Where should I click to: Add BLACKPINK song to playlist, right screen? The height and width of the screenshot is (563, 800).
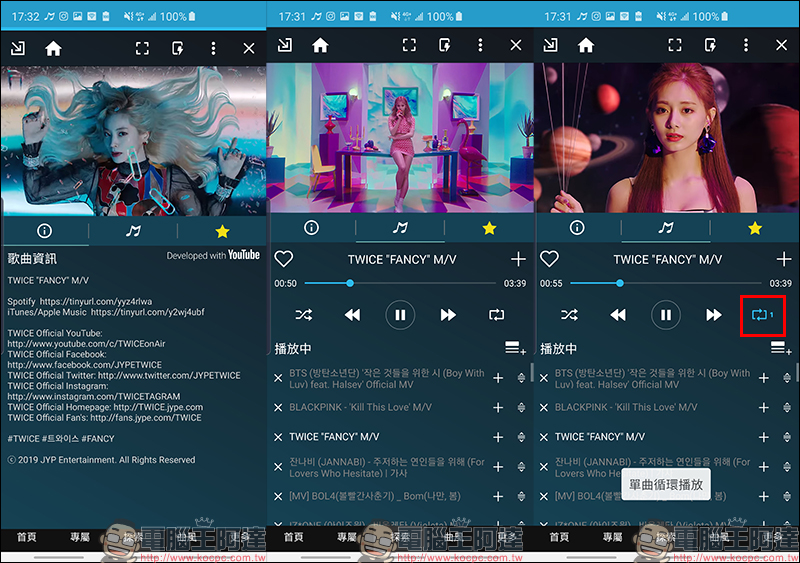[x=764, y=407]
